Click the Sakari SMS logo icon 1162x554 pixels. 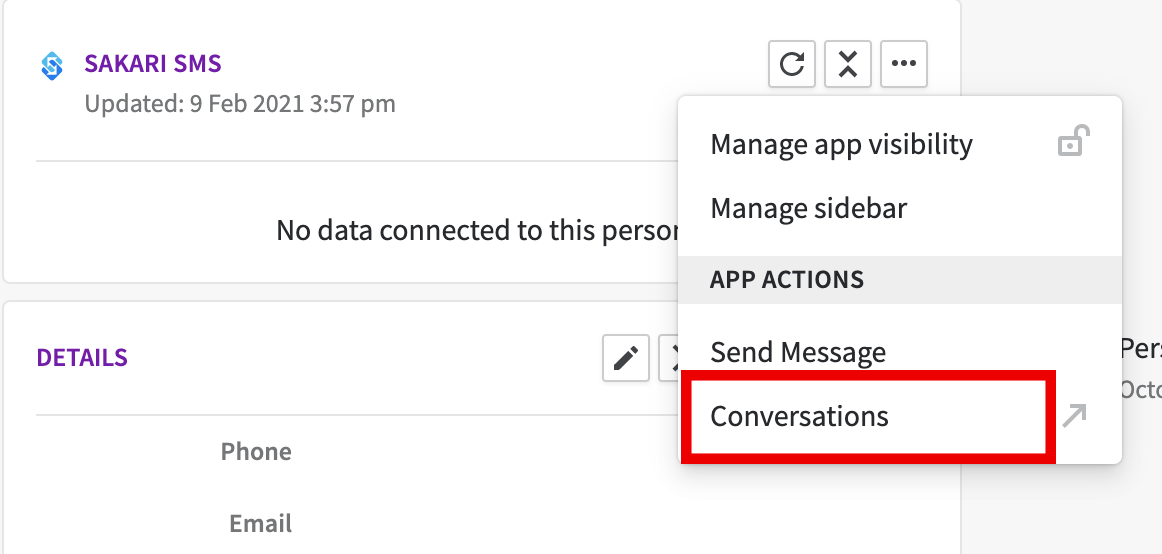[x=52, y=66]
